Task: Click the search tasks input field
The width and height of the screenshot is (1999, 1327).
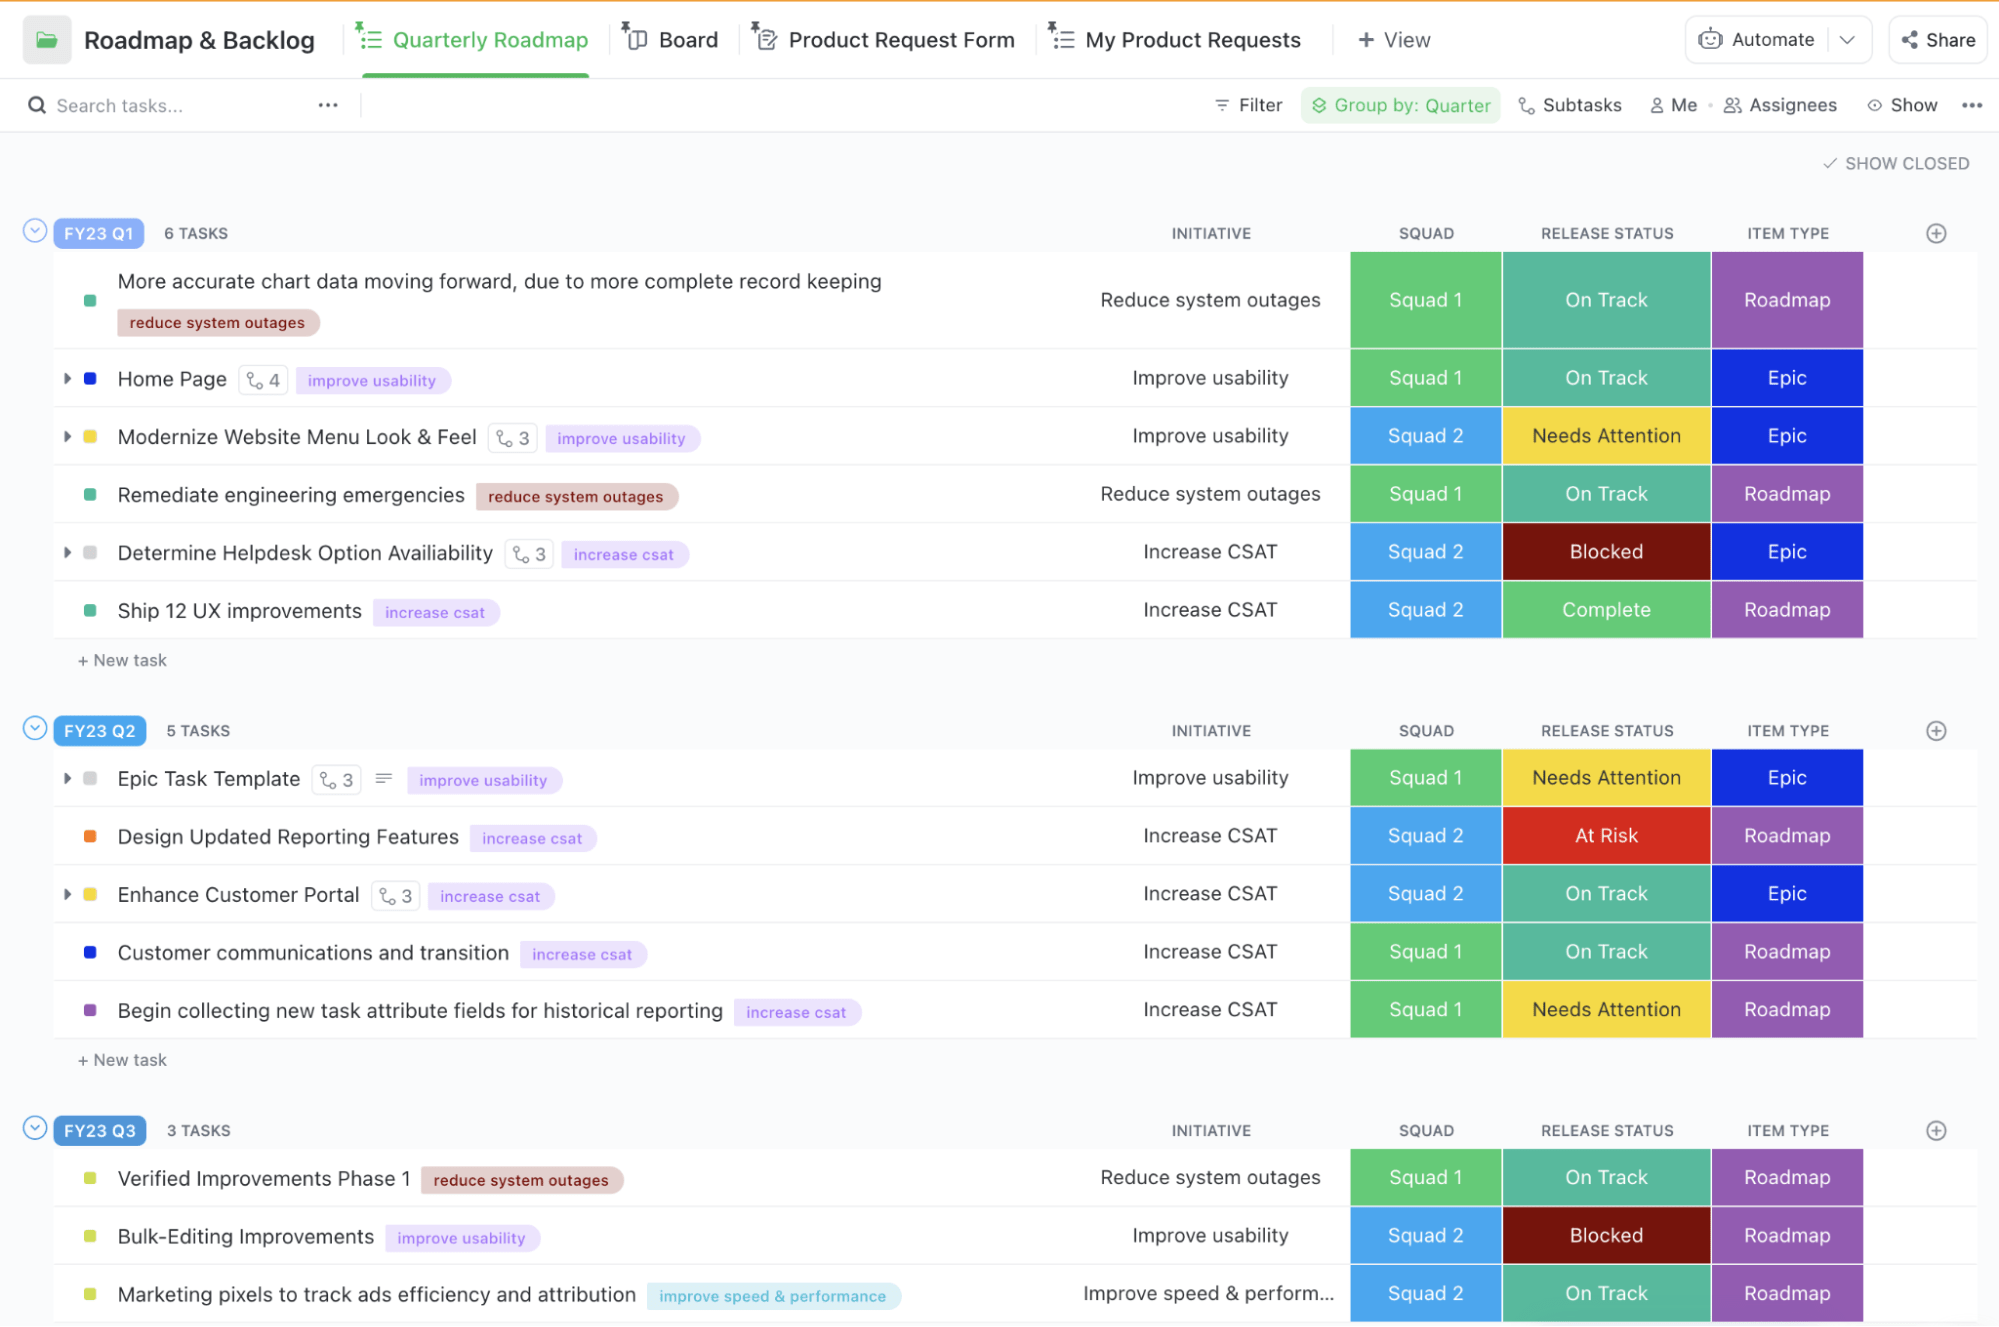Action: pyautogui.click(x=164, y=104)
